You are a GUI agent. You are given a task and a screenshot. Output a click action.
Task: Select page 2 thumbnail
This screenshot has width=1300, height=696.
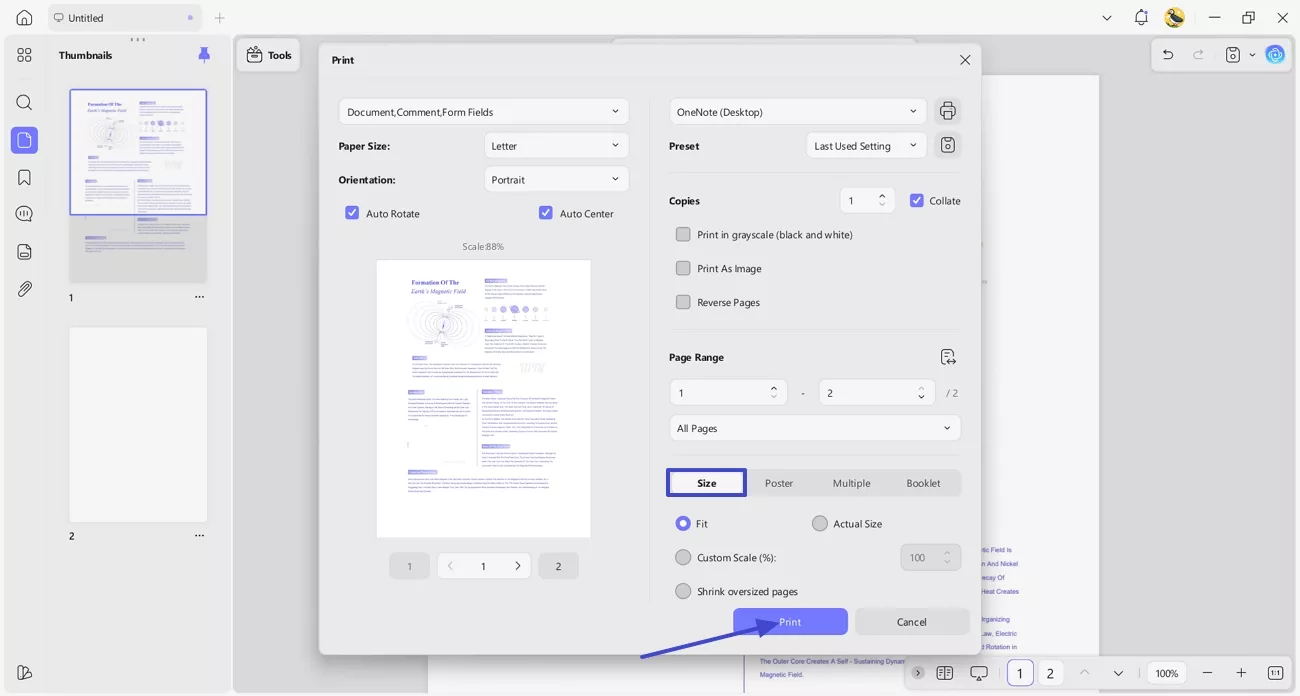(138, 424)
